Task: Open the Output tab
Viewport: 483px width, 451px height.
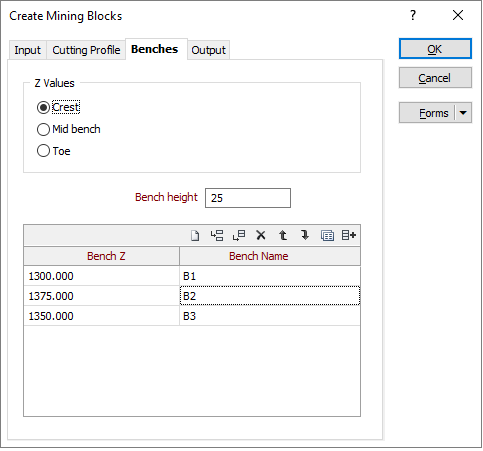Action: click(x=209, y=50)
